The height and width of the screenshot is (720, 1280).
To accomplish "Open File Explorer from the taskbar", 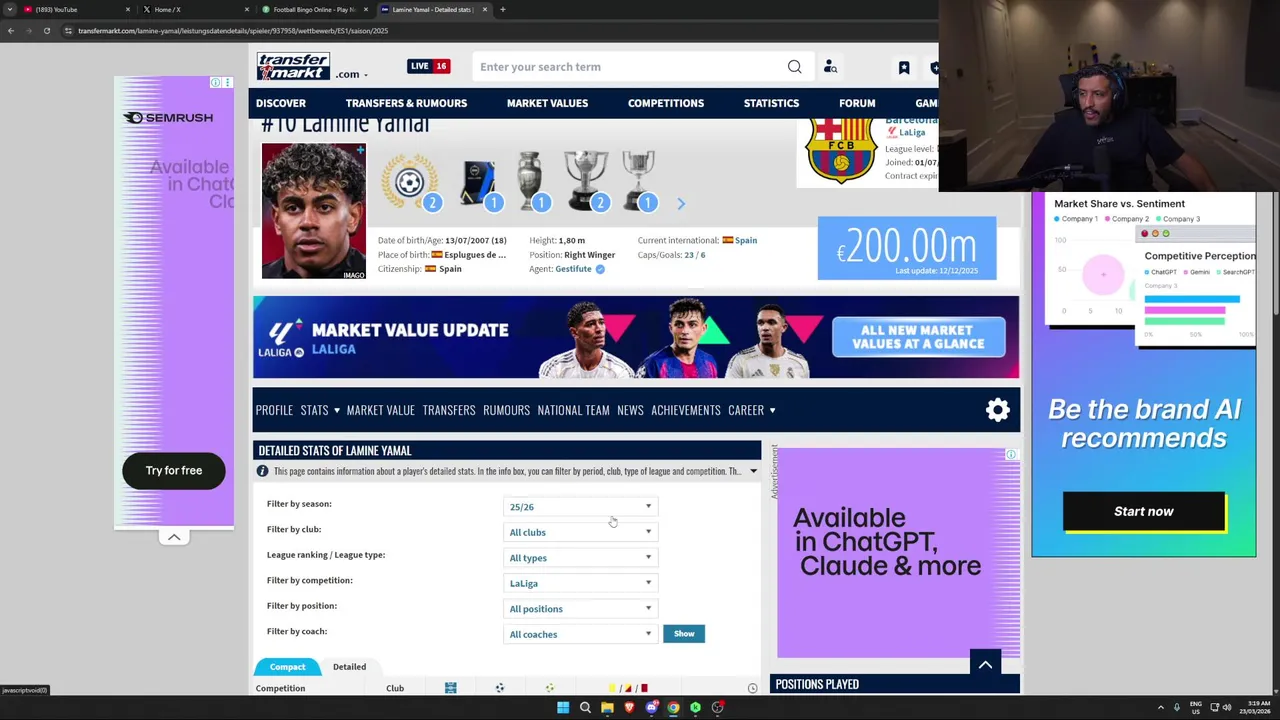I will click(607, 708).
